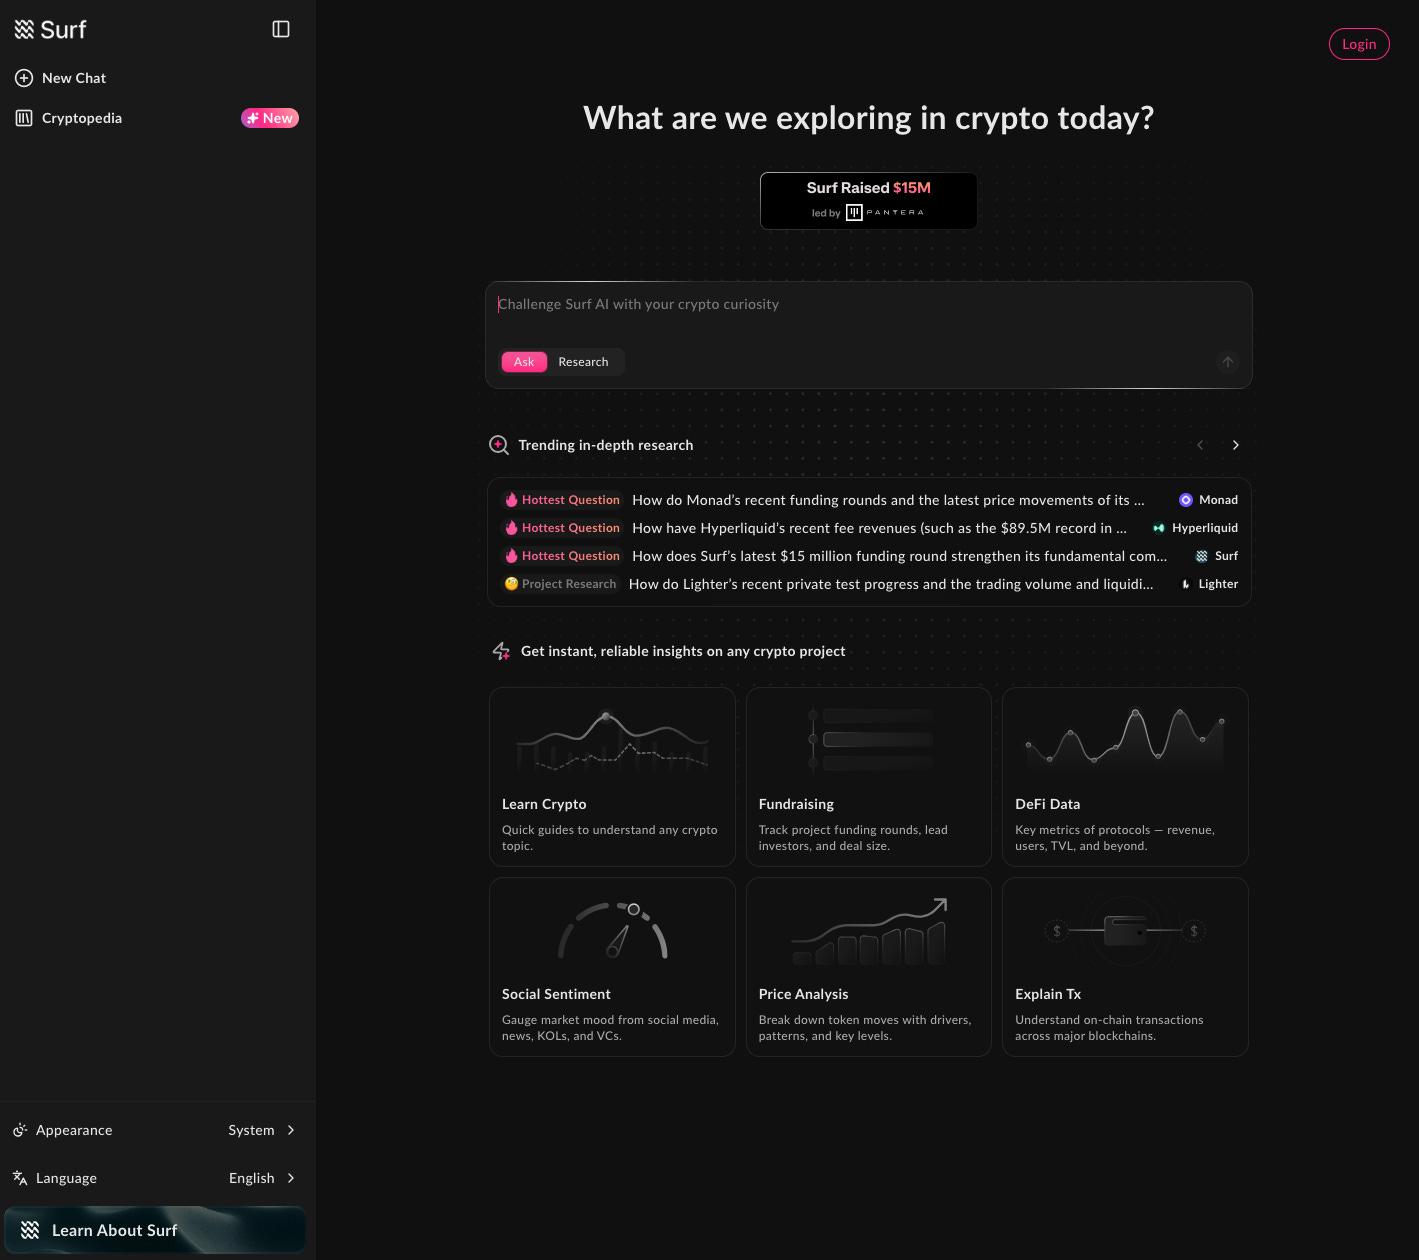1419x1260 pixels.
Task: Click Learn About Surf button
Action: pyautogui.click(x=155, y=1230)
